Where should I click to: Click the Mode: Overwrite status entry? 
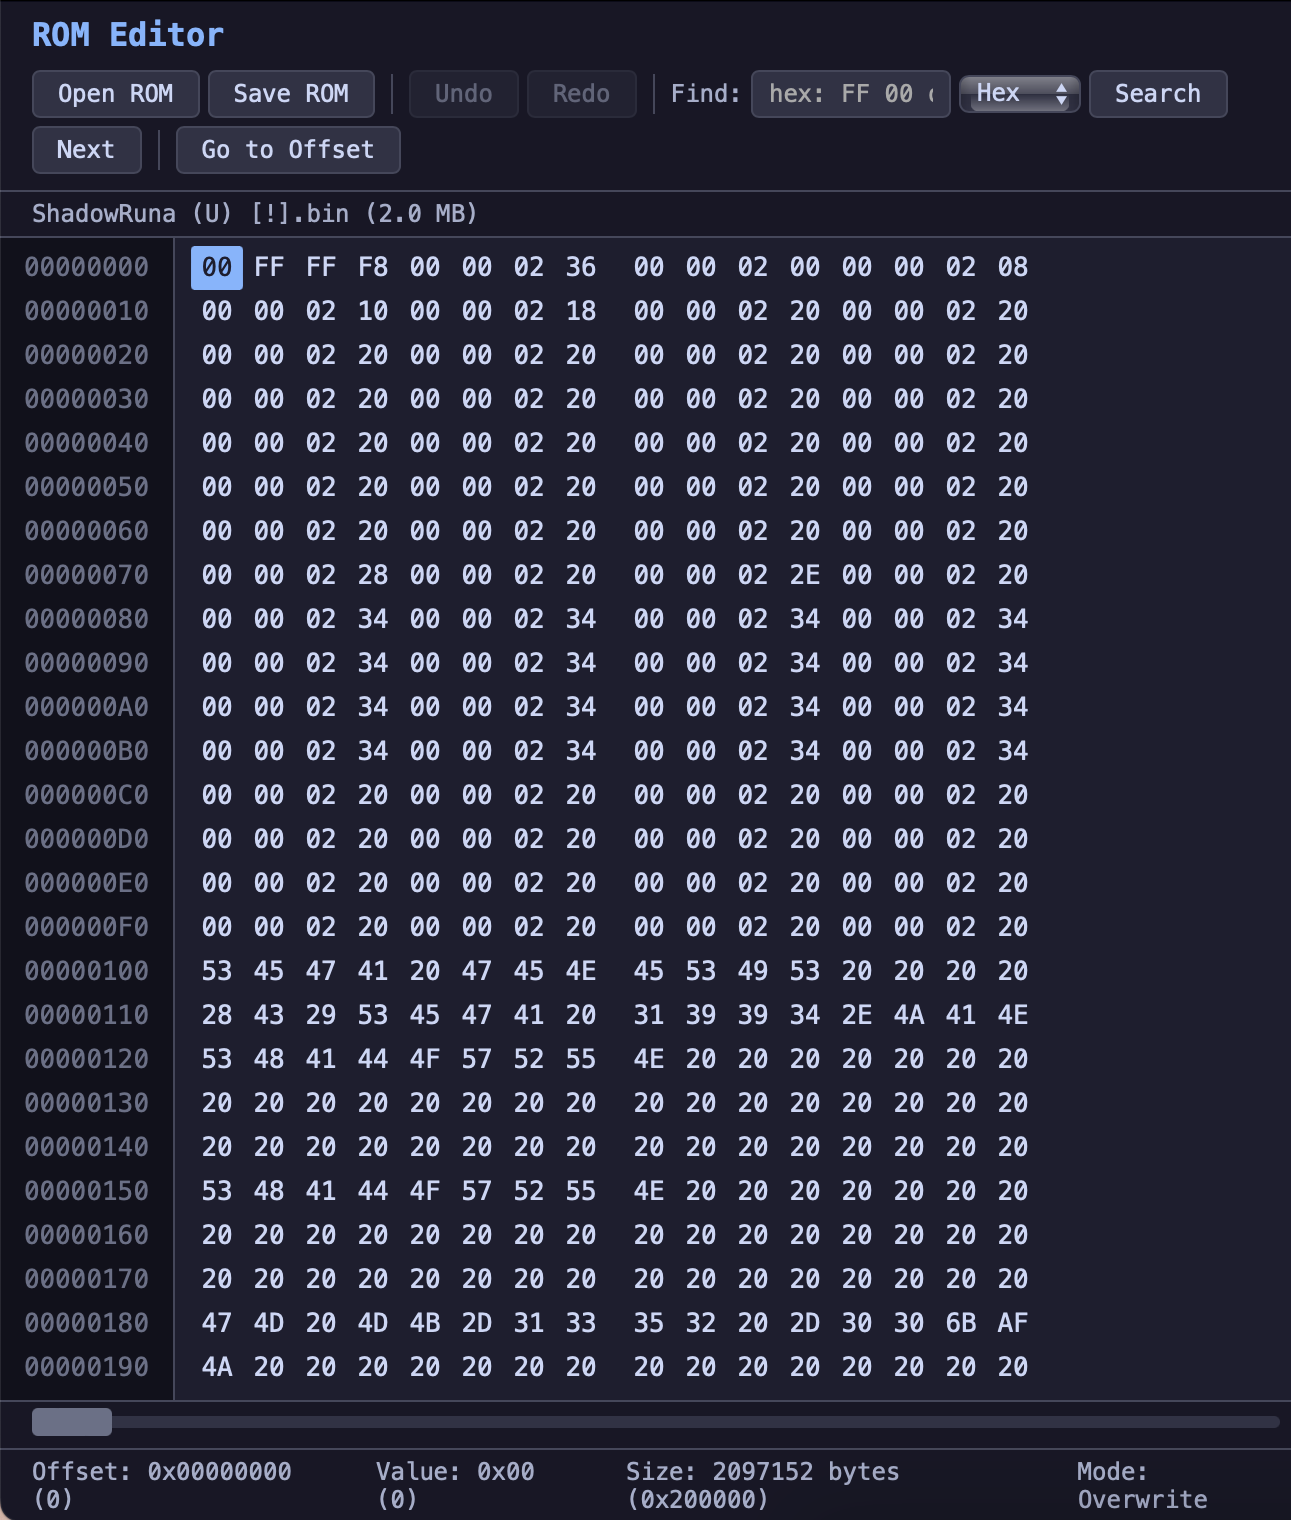pyautogui.click(x=1142, y=1485)
